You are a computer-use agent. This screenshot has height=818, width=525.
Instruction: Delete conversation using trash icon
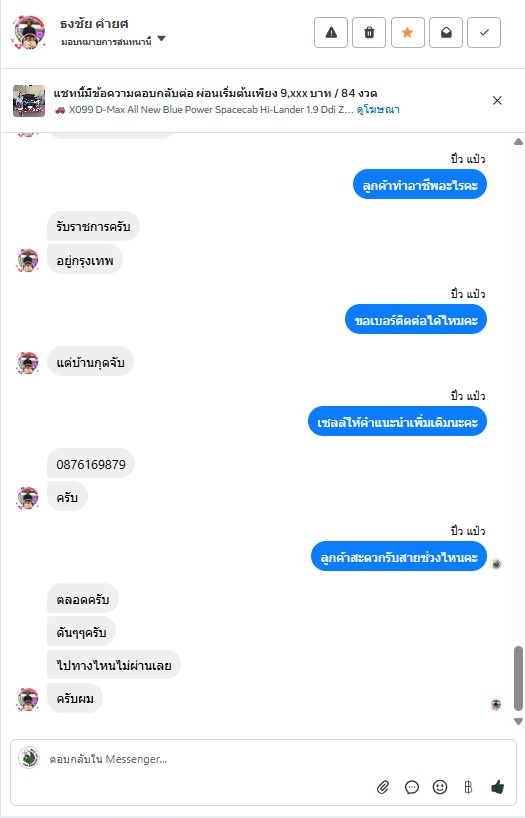pos(369,32)
